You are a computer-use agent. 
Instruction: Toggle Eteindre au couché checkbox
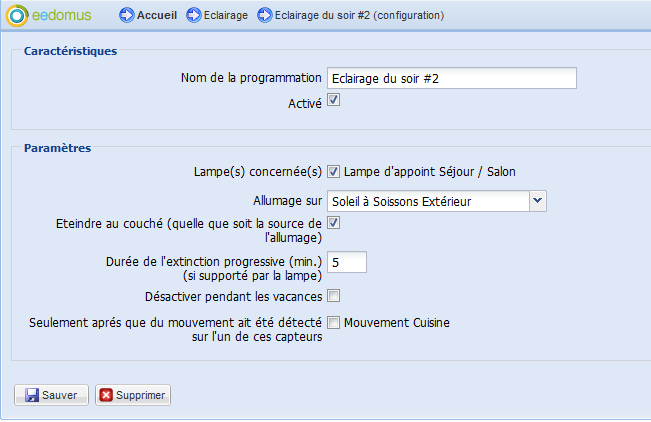tap(334, 223)
